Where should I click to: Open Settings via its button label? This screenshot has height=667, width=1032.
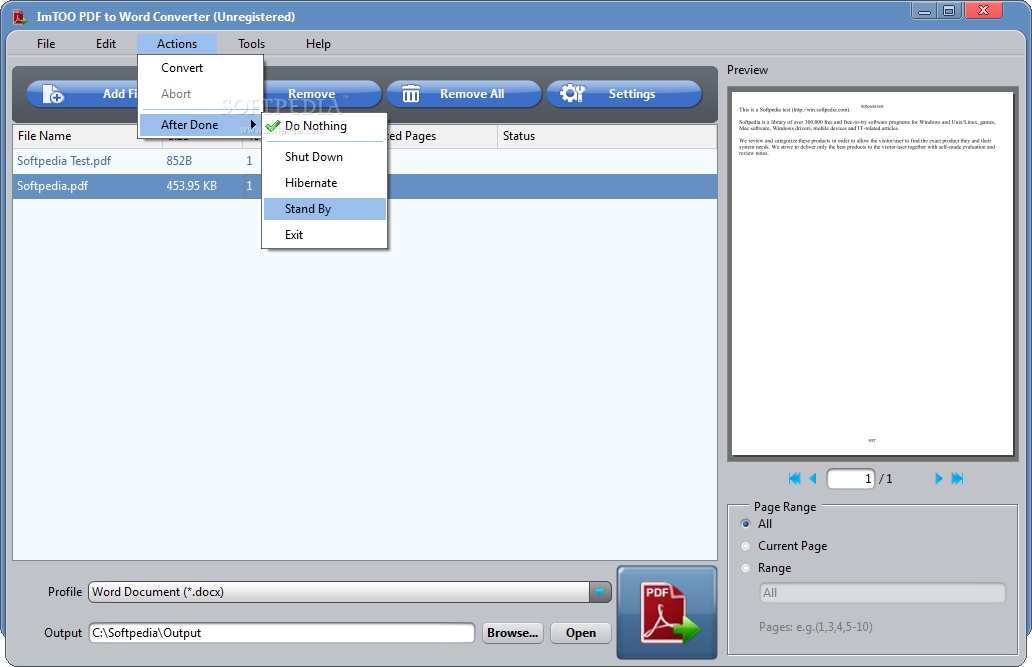point(632,94)
